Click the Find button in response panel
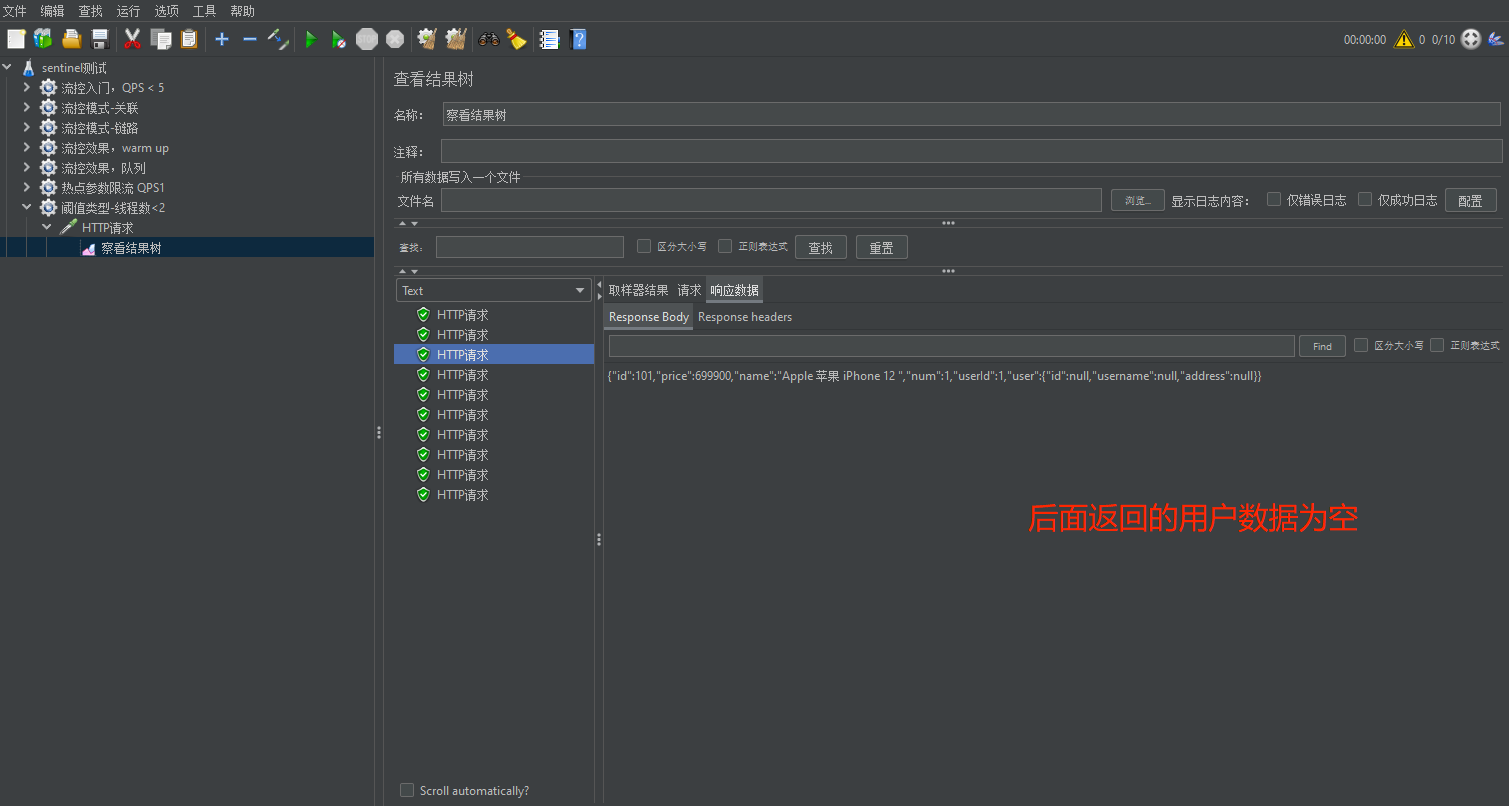This screenshot has height=806, width=1509. click(x=1322, y=346)
